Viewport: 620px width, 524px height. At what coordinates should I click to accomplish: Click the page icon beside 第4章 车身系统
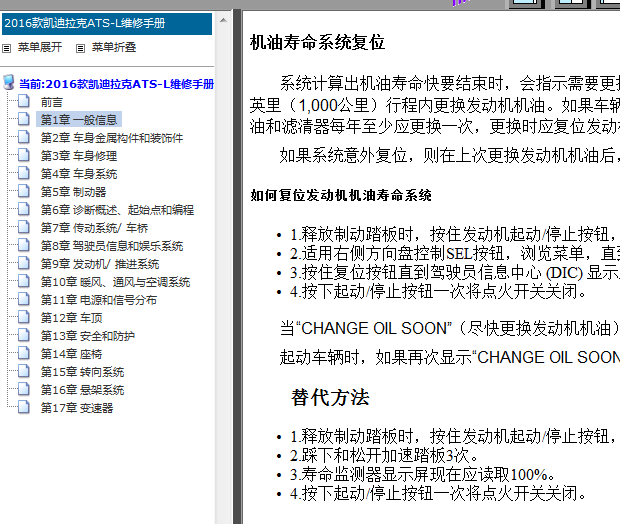click(24, 173)
